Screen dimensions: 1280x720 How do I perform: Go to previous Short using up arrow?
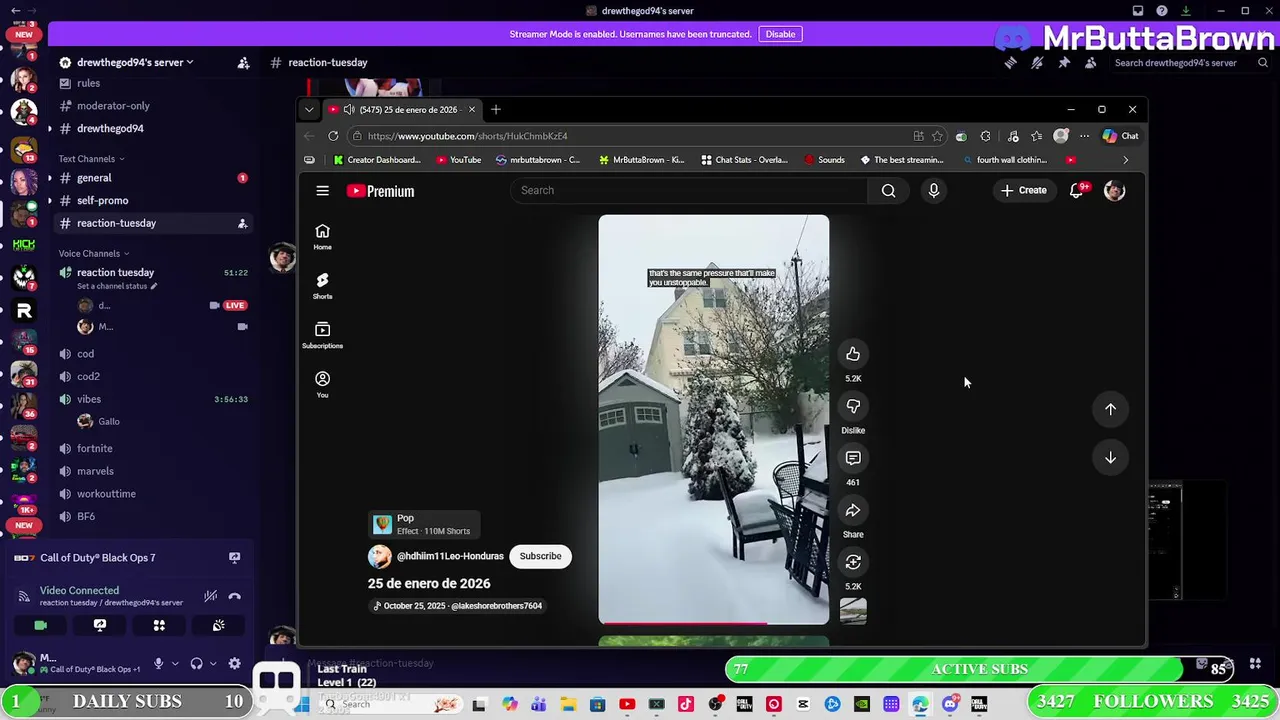tap(1110, 409)
